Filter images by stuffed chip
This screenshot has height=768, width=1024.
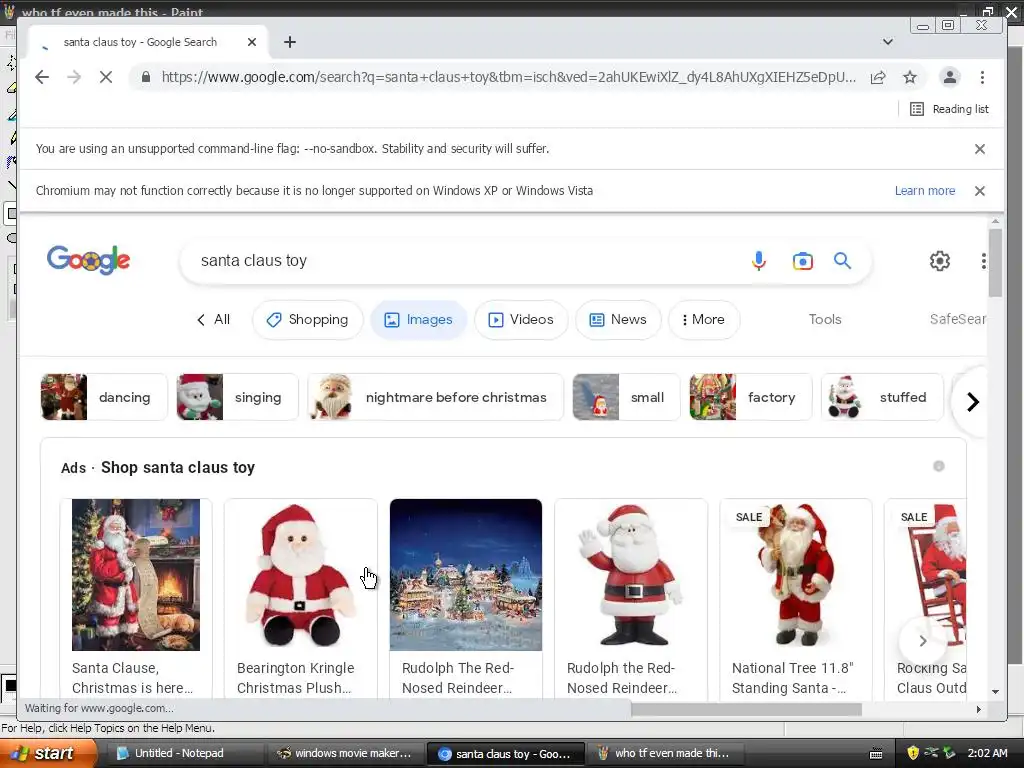click(882, 397)
